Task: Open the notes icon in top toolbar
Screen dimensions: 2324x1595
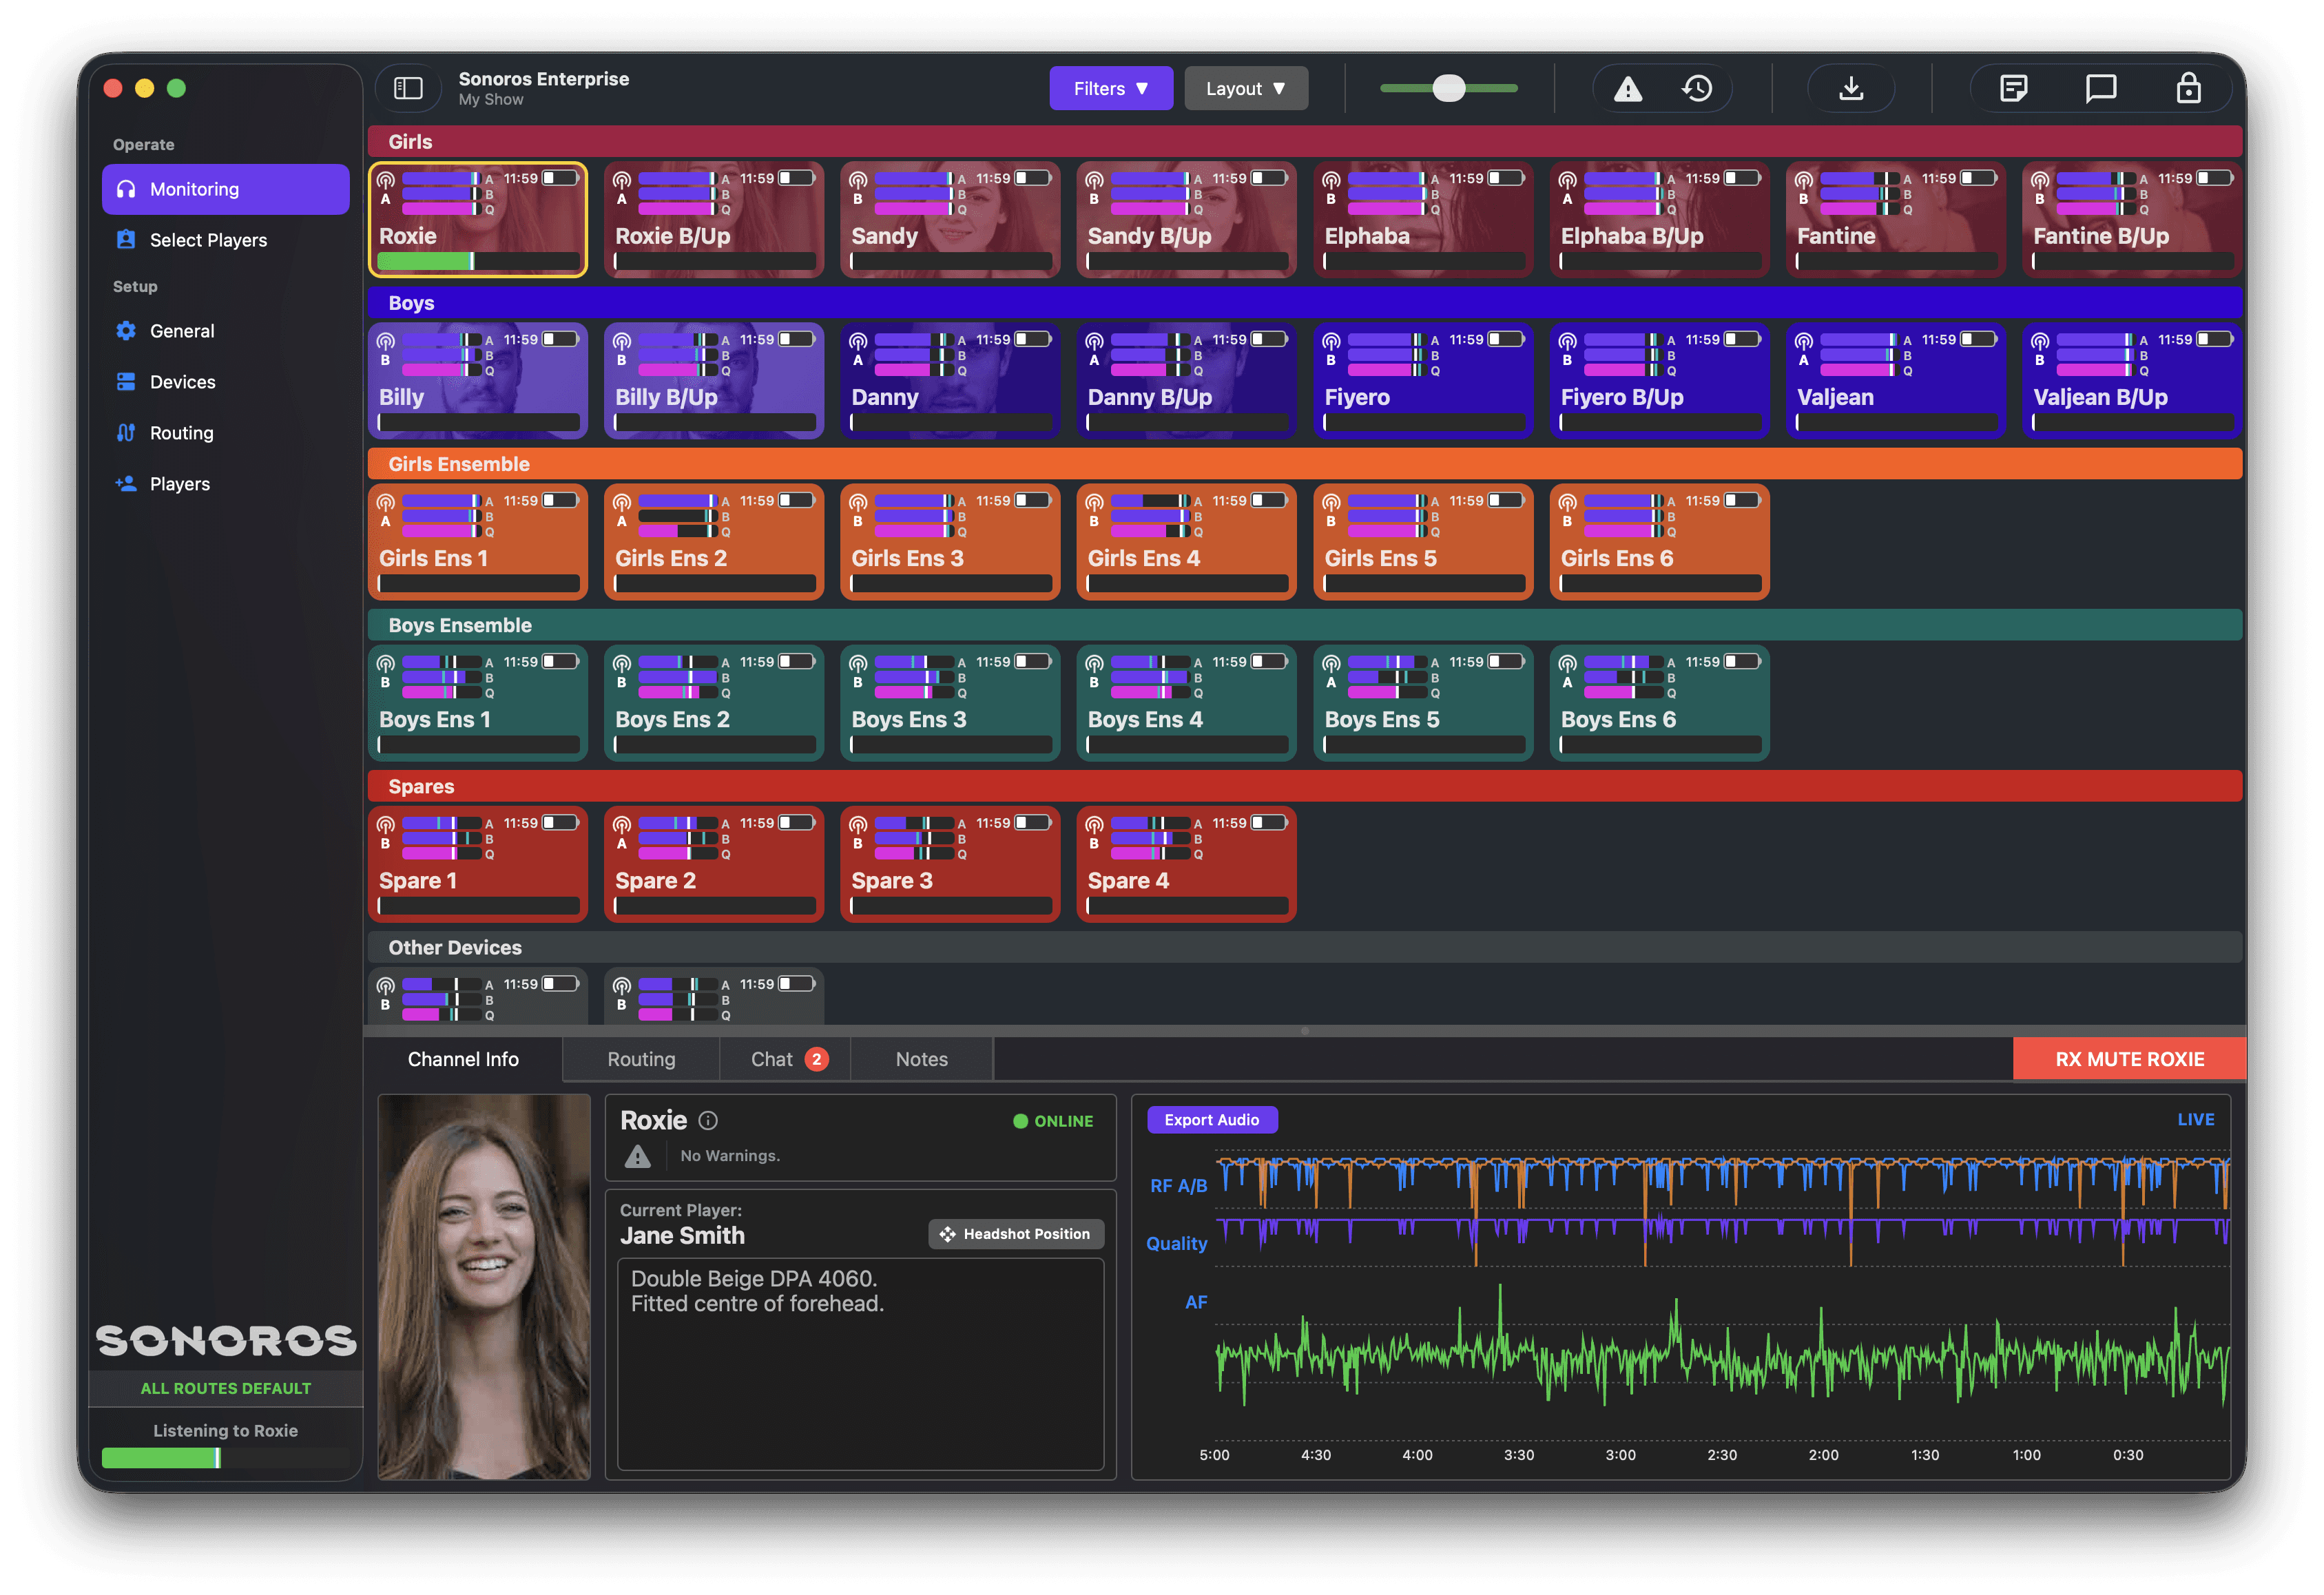Action: [2013, 89]
